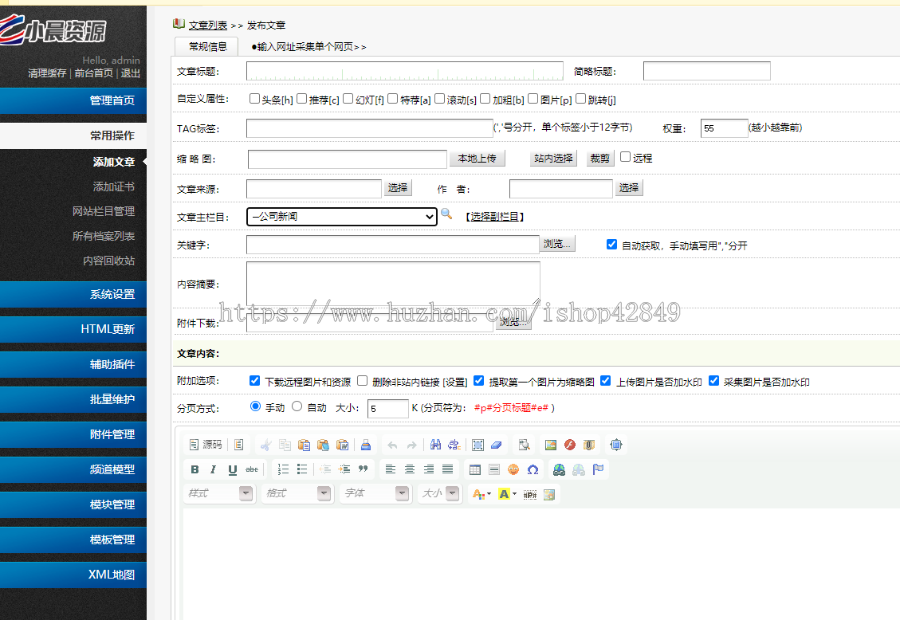Select 添加证书 in the sidebar

coord(114,187)
